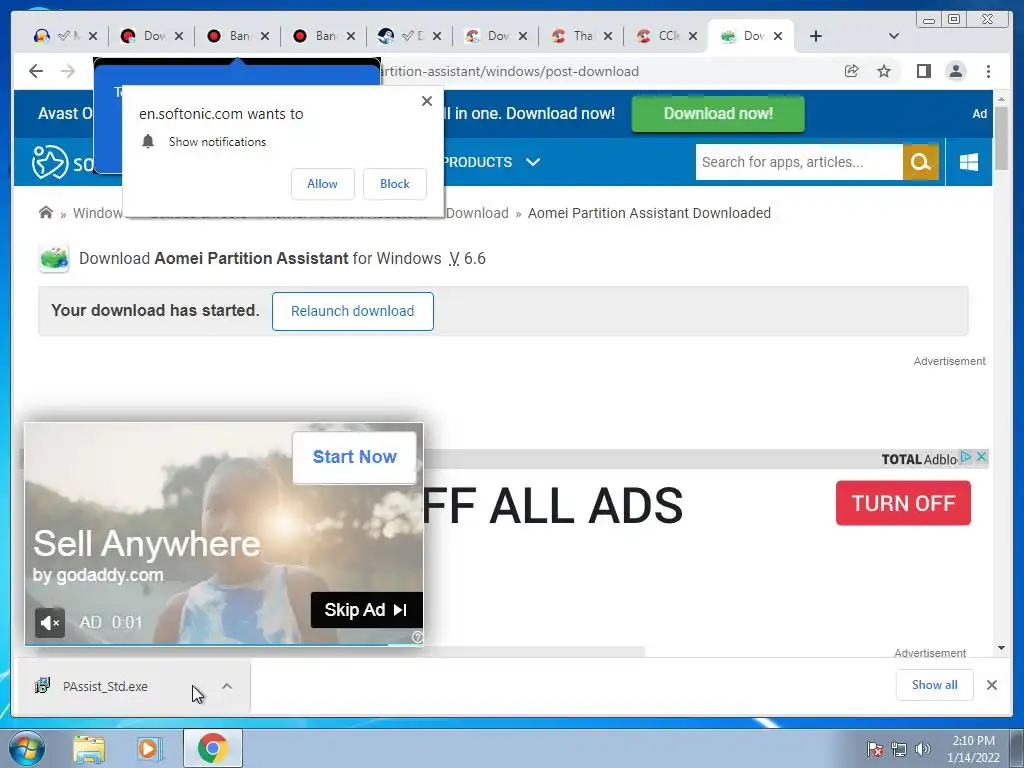This screenshot has height=768, width=1024.
Task: Open the Chrome three-dot menu
Action: coord(988,71)
